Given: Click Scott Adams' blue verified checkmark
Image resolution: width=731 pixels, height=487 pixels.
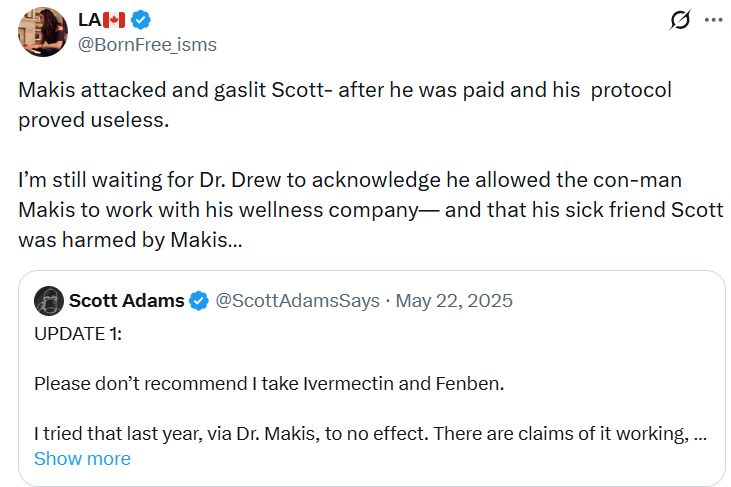Looking at the screenshot, I should (200, 301).
